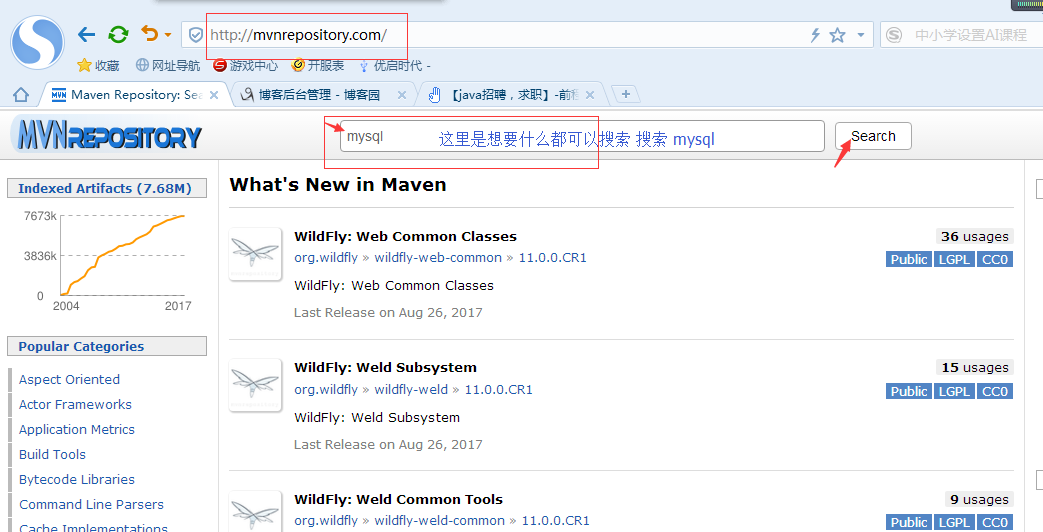
Task: Open wildfly-weld artifact link
Action: 411,390
